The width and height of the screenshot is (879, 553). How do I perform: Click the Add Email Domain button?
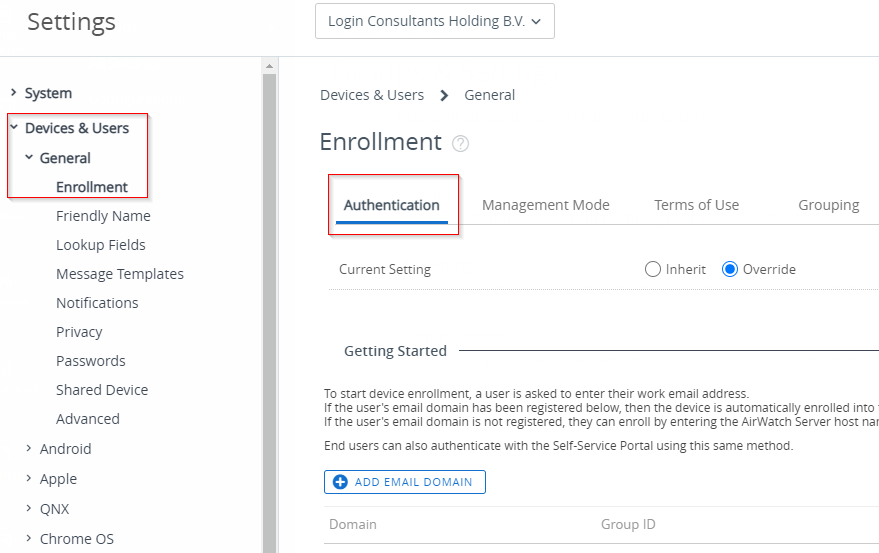(x=405, y=482)
